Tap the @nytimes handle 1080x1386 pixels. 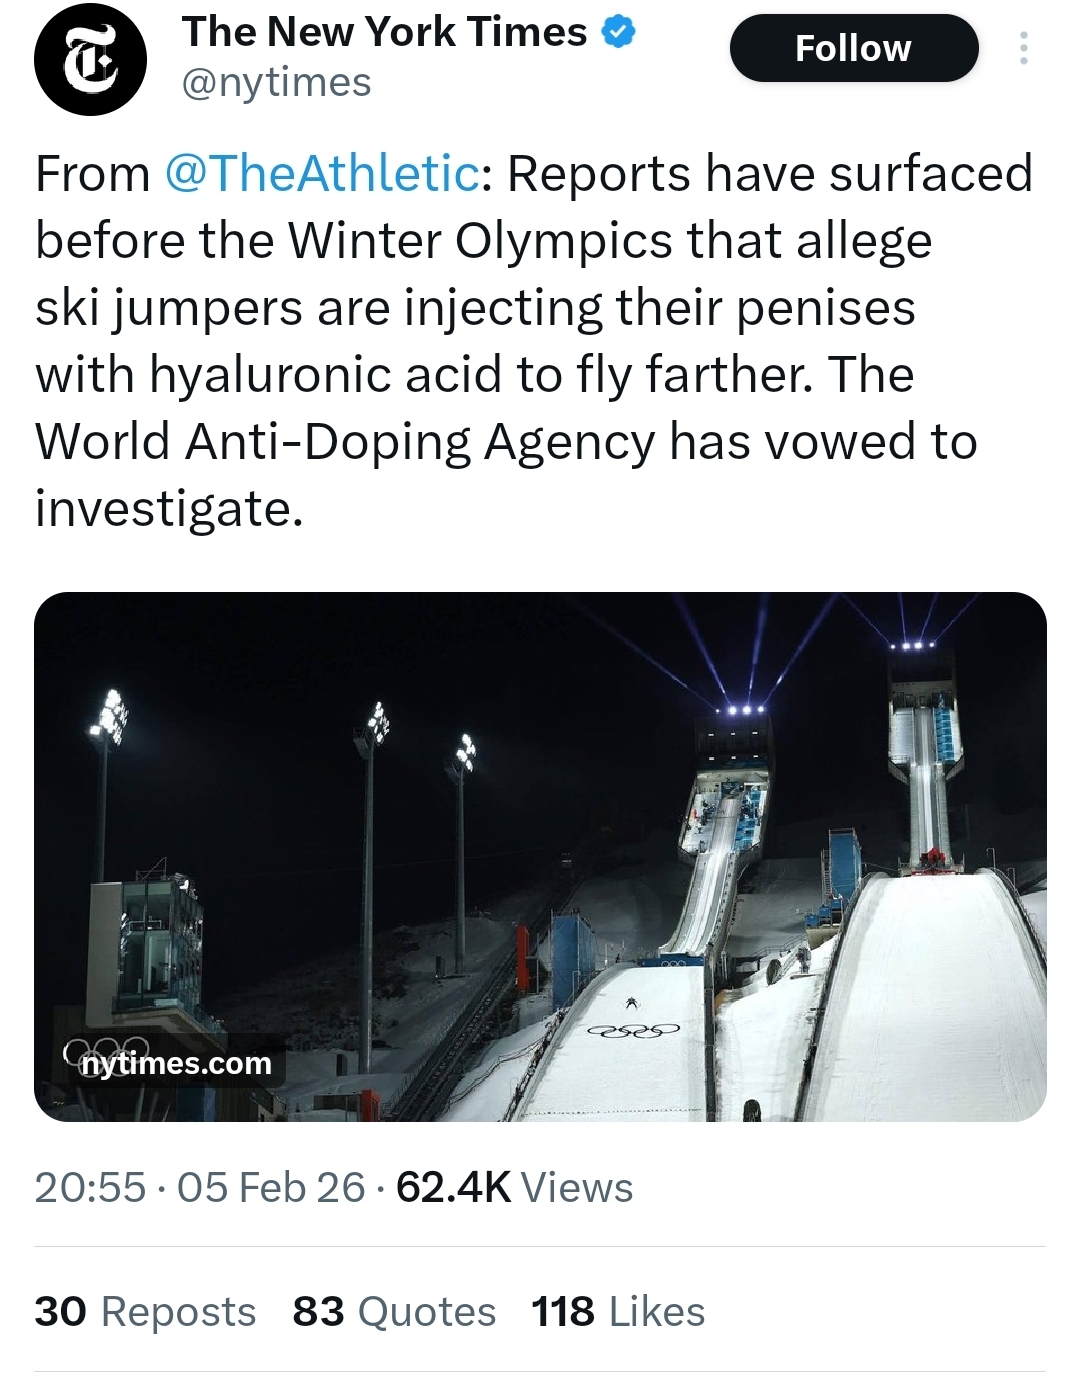click(276, 83)
